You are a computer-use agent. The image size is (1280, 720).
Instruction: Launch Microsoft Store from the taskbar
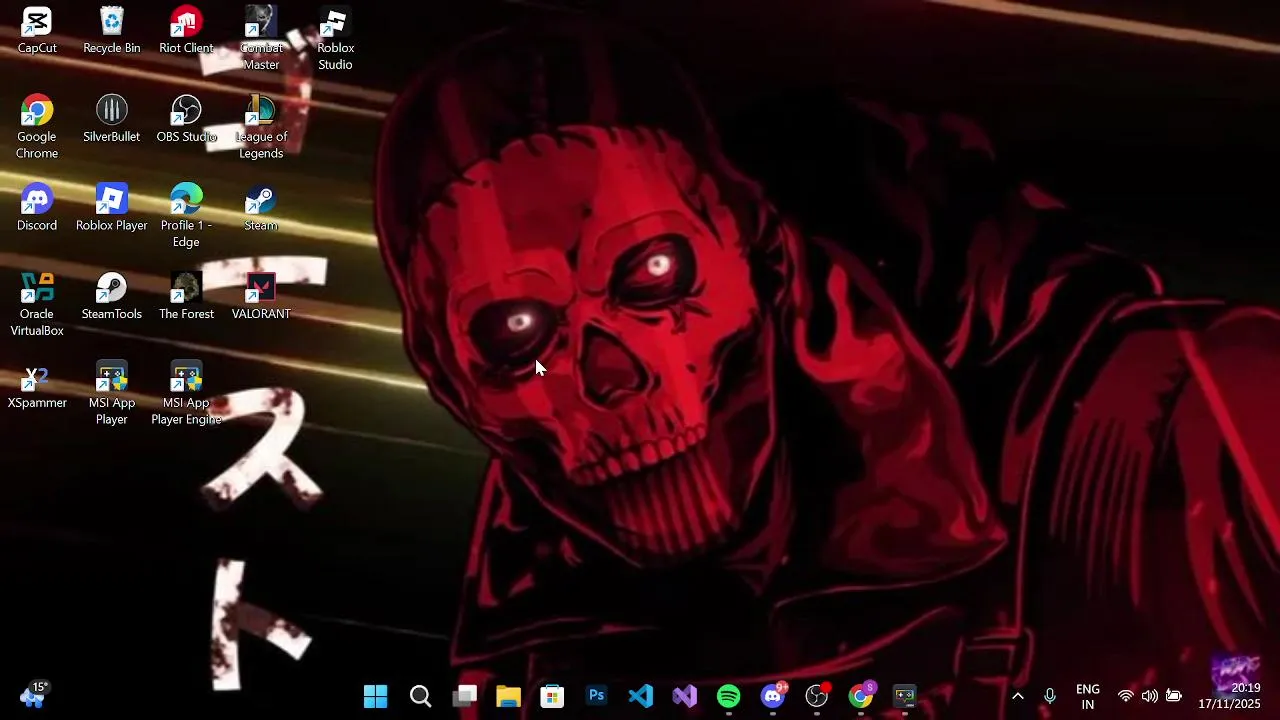point(552,696)
